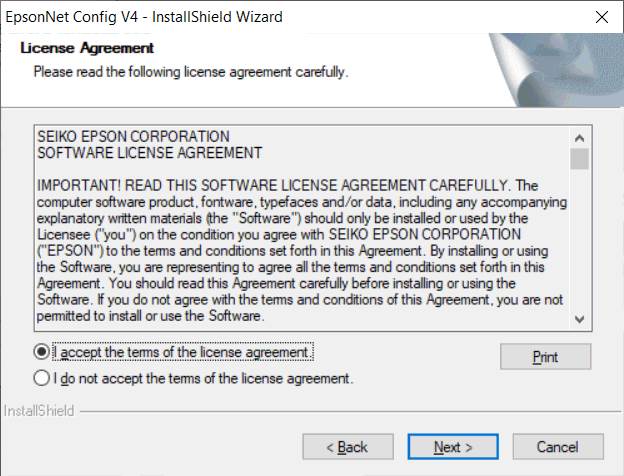Click the License Agreement heading
The height and width of the screenshot is (476, 624).
[87, 48]
